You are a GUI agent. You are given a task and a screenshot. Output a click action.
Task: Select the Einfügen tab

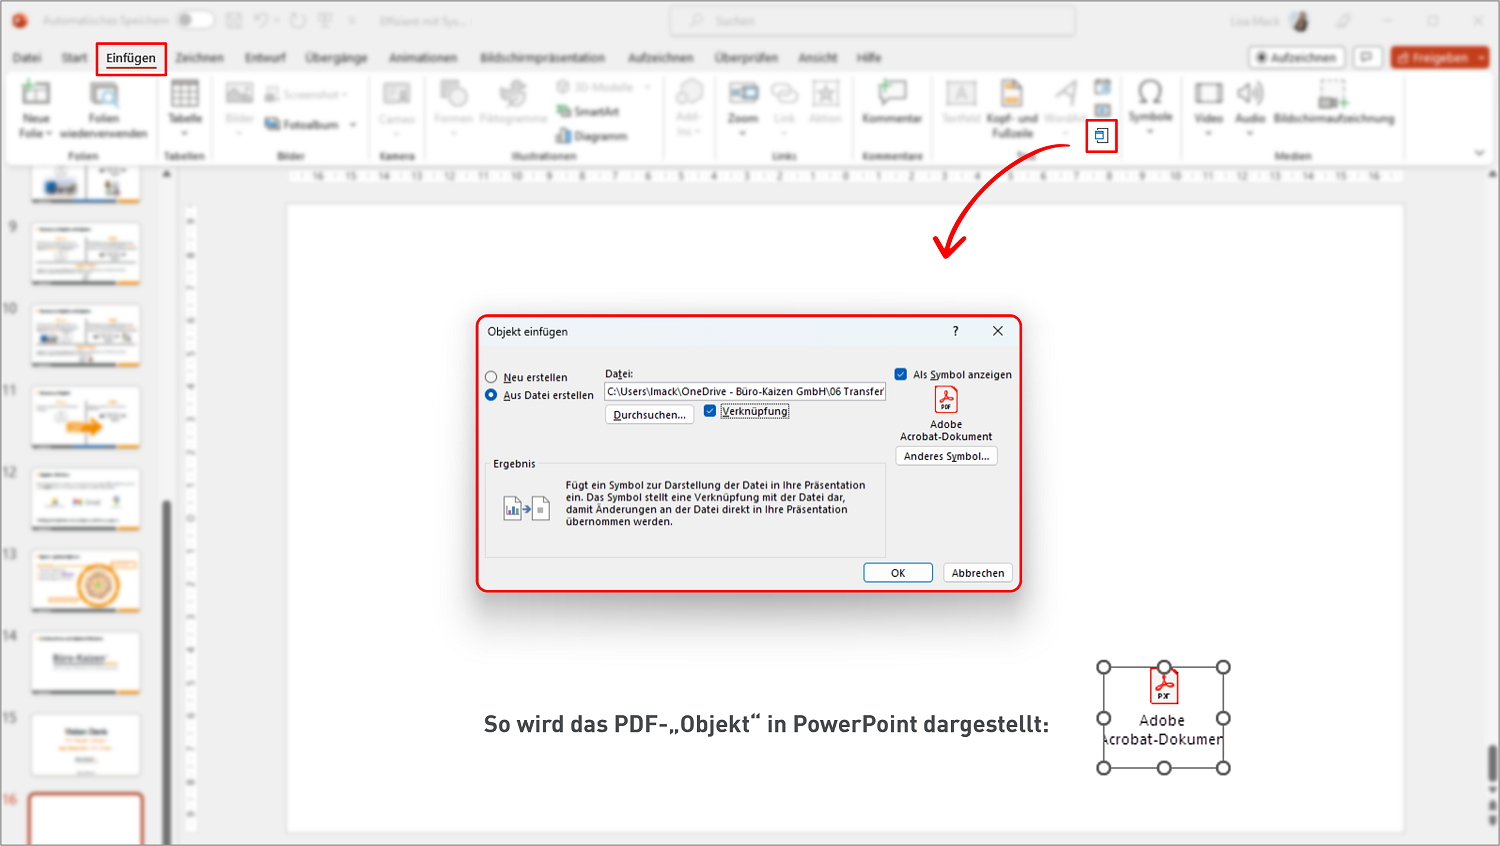[131, 58]
